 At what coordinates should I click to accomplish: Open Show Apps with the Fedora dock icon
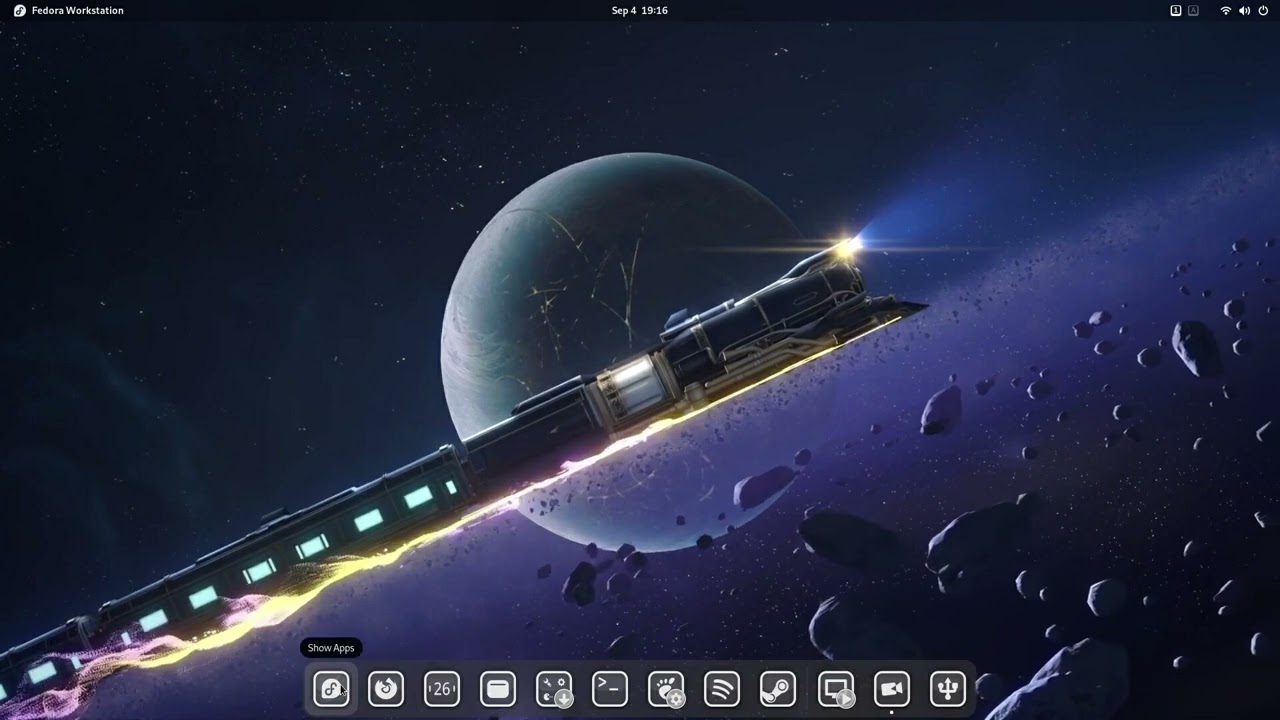[331, 688]
